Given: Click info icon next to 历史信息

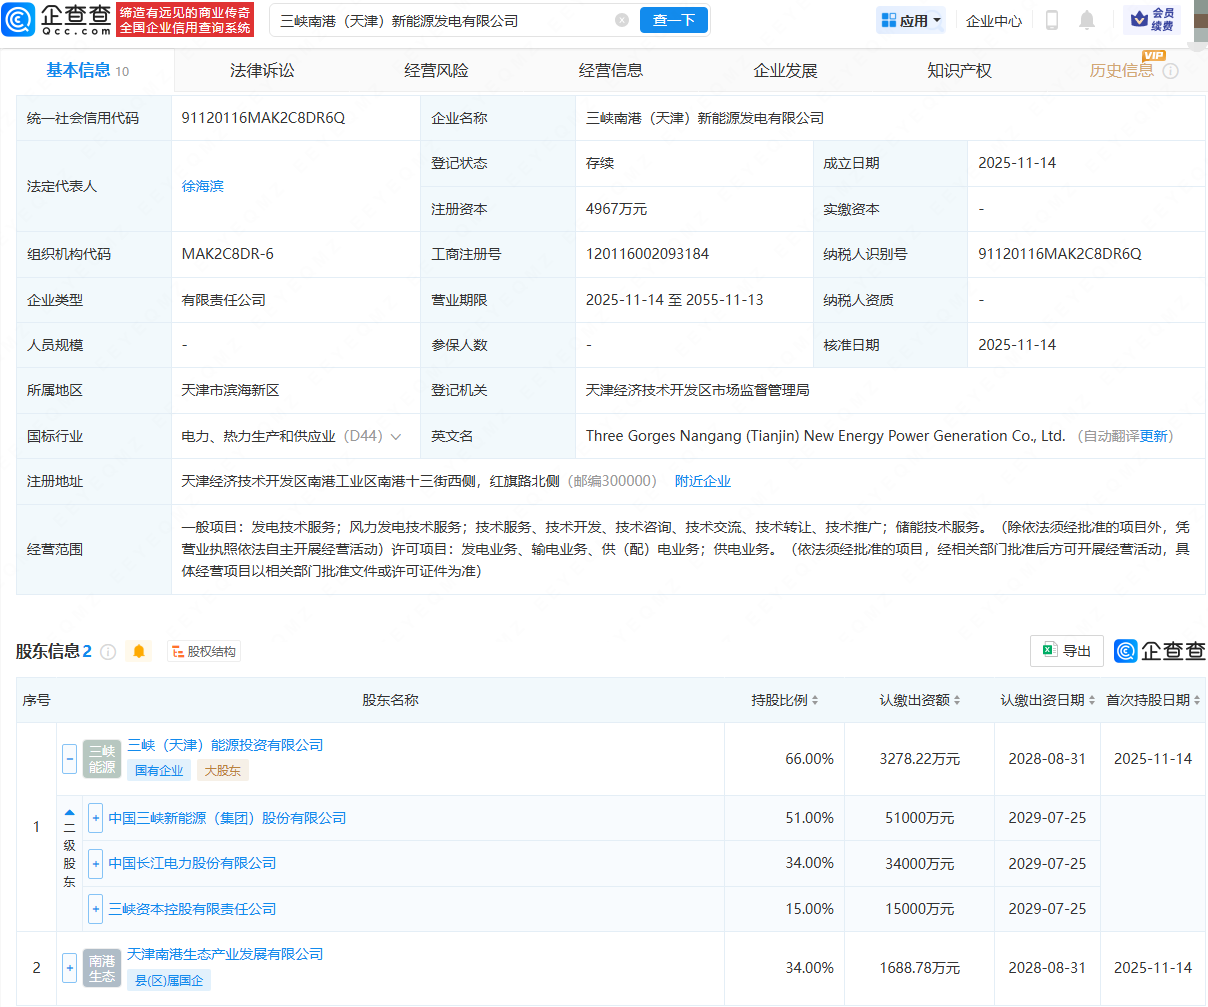Looking at the screenshot, I should click(1171, 71).
